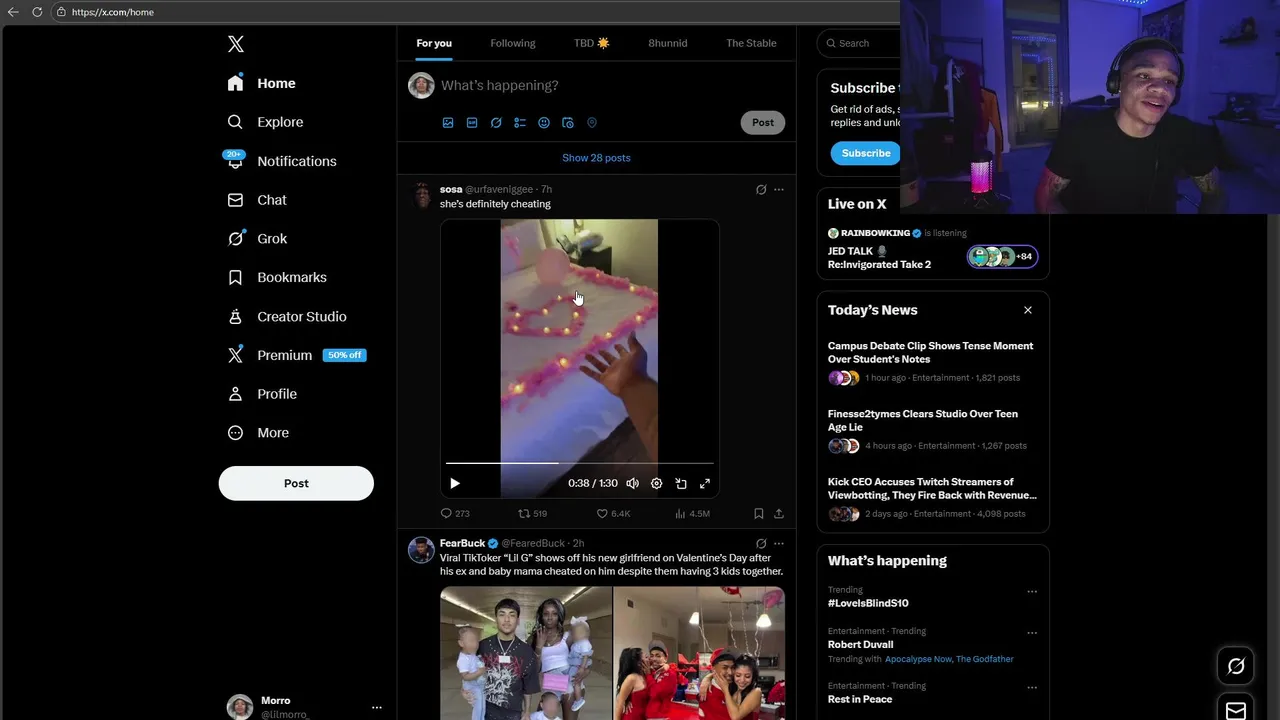Seek on the video progress bar
Screen dimensions: 1280x720
point(580,463)
